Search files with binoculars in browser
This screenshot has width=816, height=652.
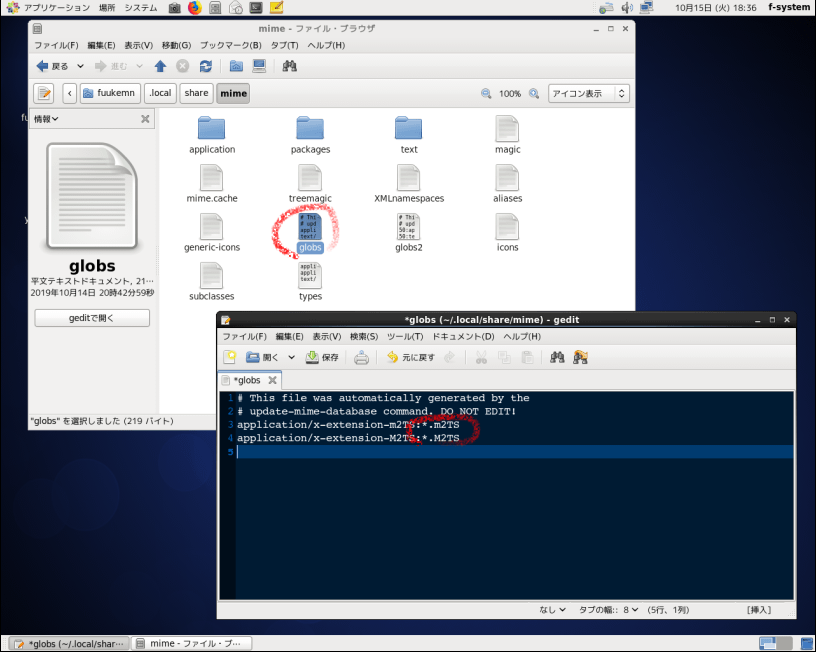point(289,66)
